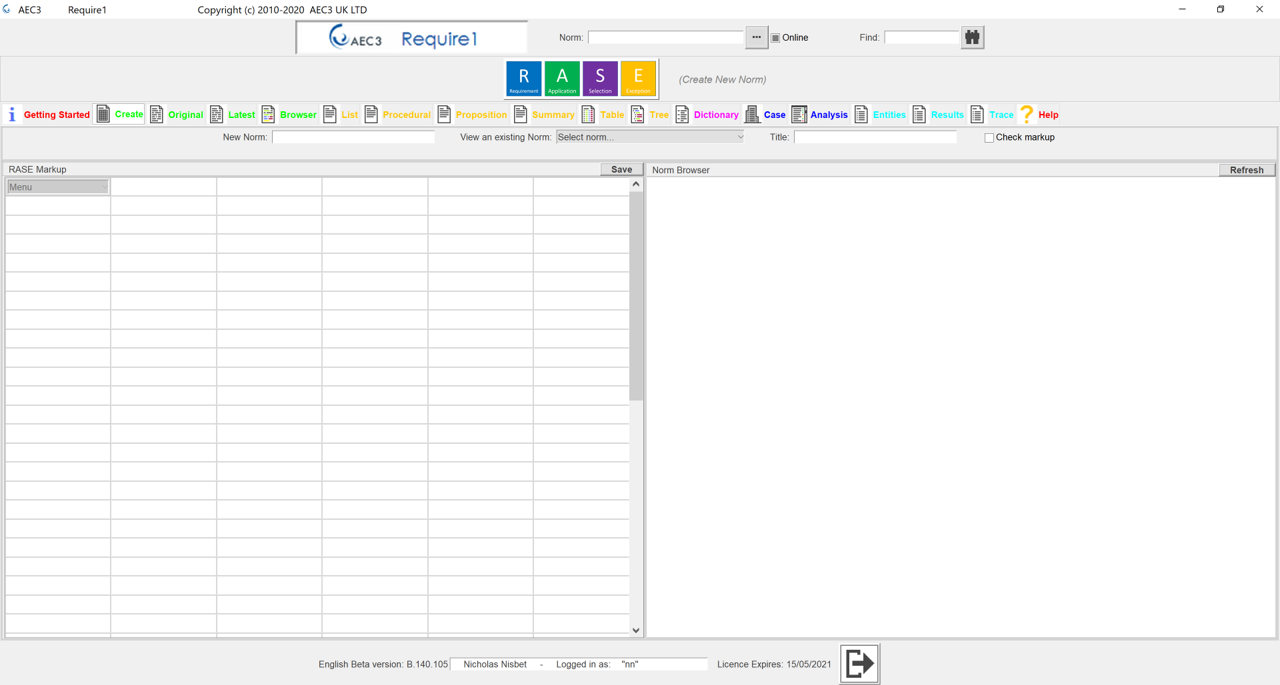Screen dimensions: 1280x685
Task: Switch to the Analysis tab
Action: click(x=829, y=115)
